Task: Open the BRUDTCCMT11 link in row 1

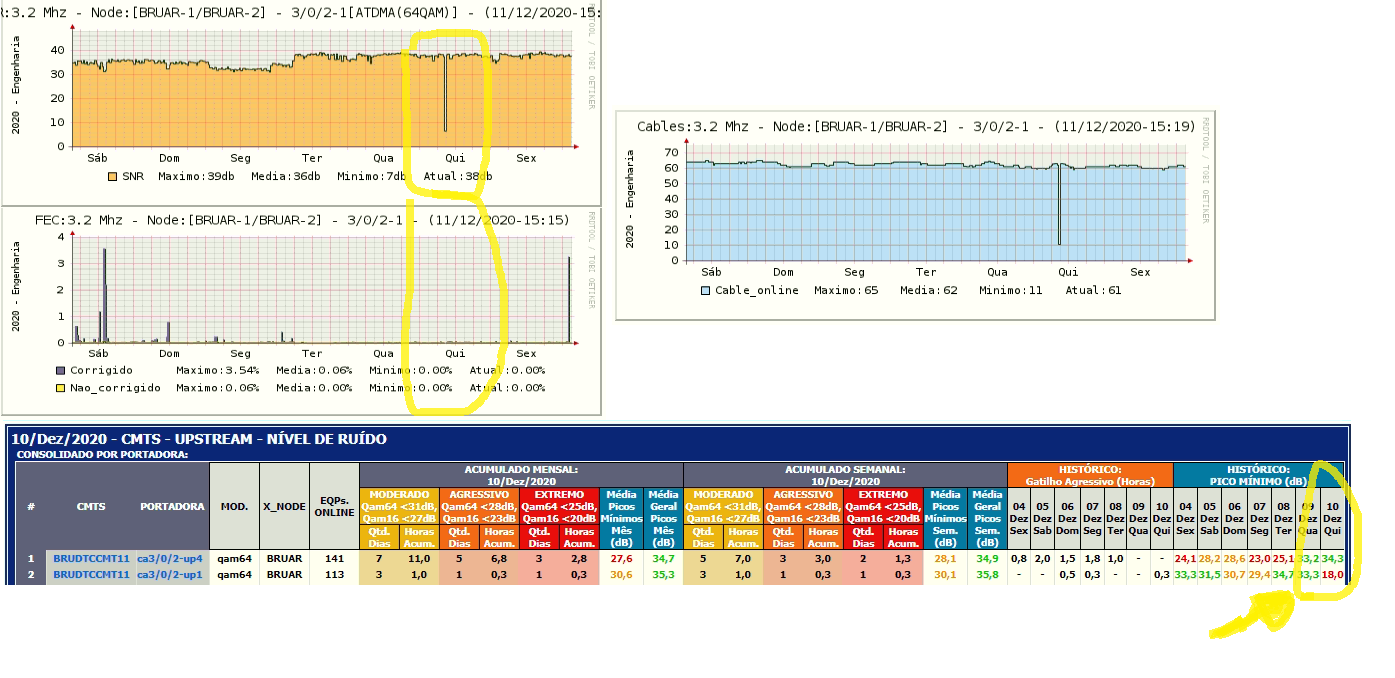Action: point(91,559)
